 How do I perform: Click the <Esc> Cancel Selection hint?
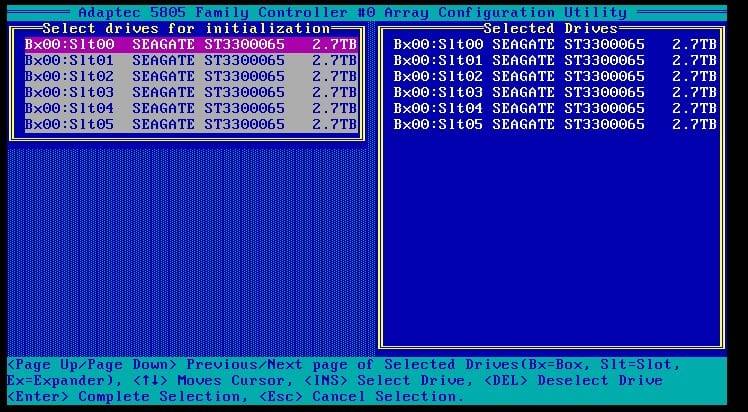pos(362,396)
